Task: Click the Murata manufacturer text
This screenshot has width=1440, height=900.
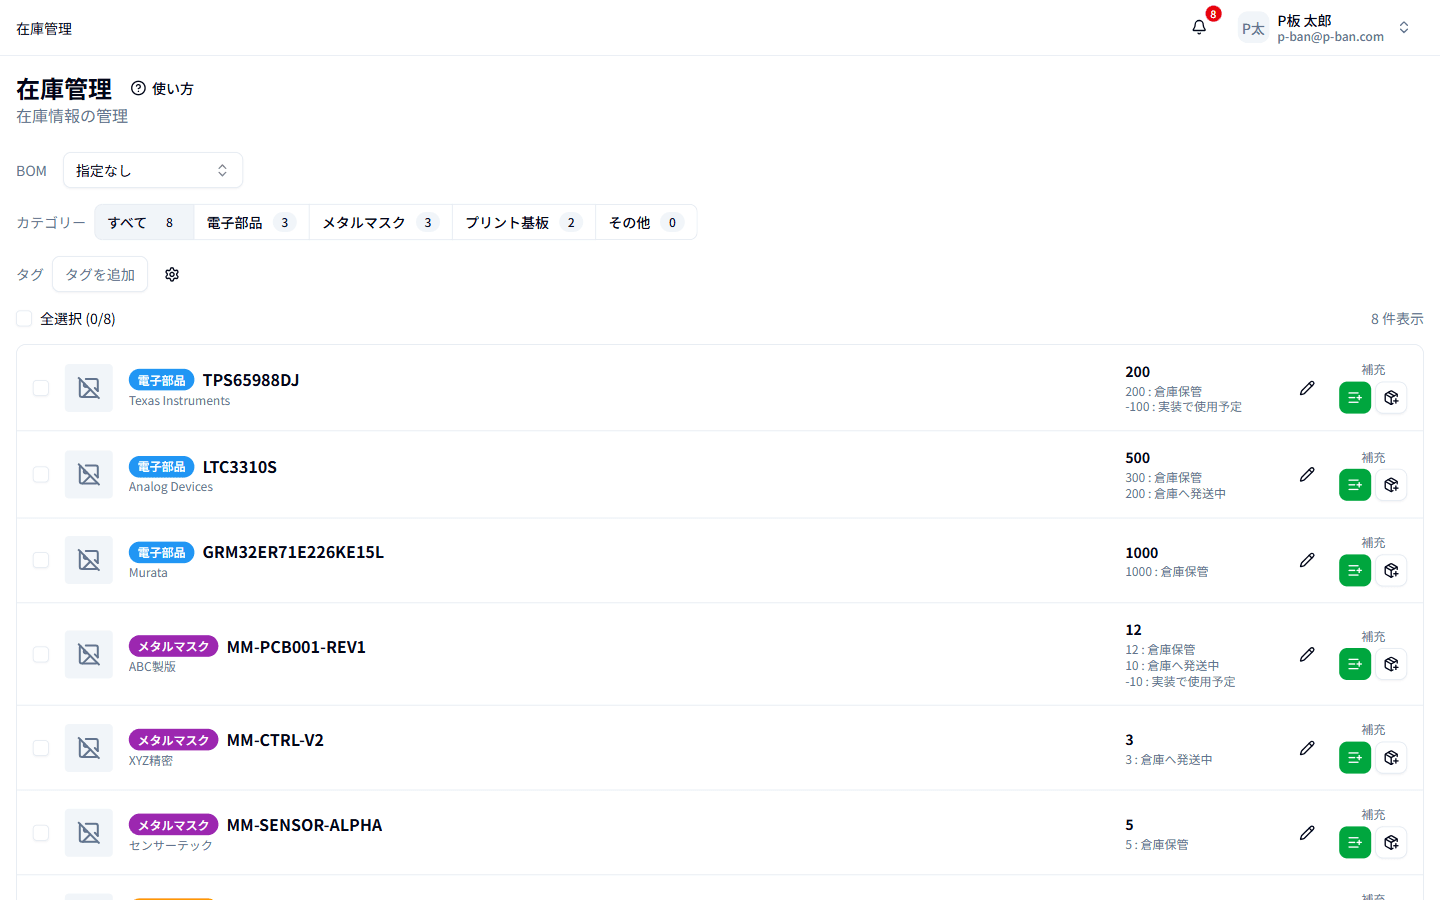Action: click(x=148, y=573)
